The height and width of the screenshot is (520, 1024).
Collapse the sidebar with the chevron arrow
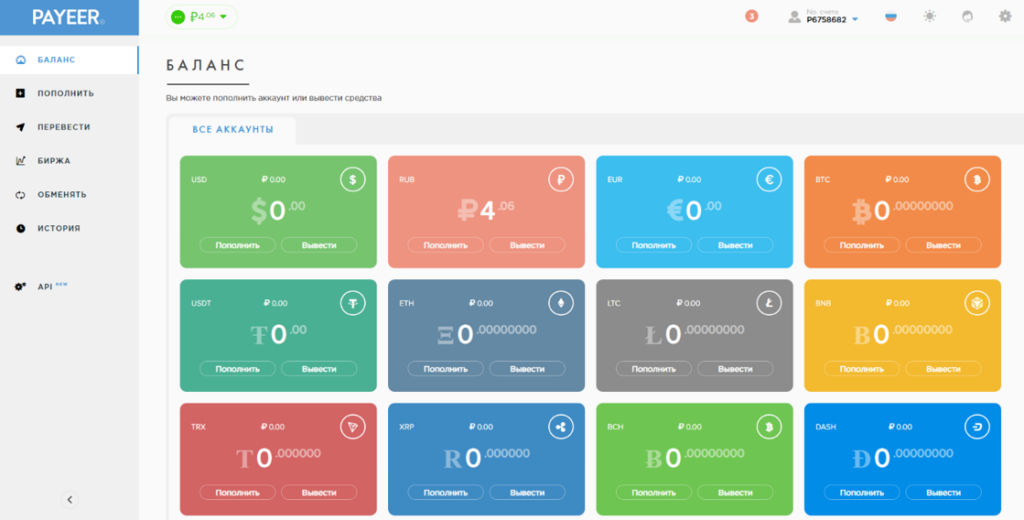point(69,500)
